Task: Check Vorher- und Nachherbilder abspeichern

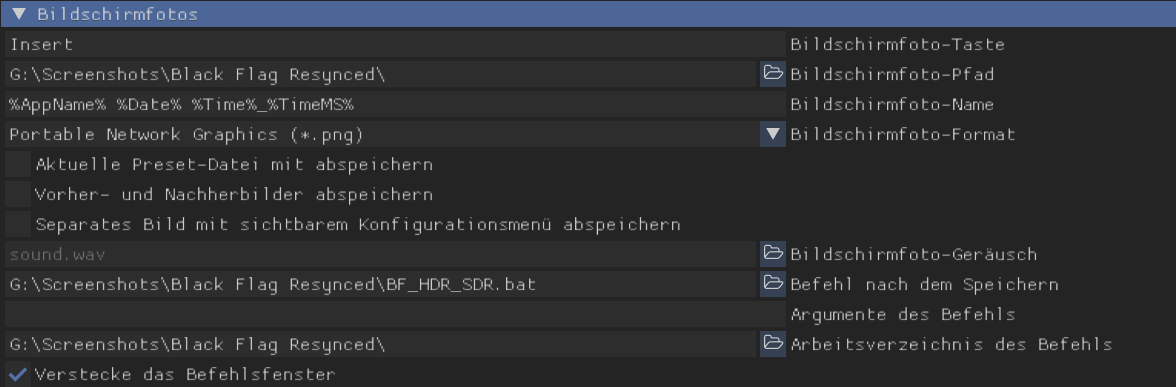Action: pos(17,194)
